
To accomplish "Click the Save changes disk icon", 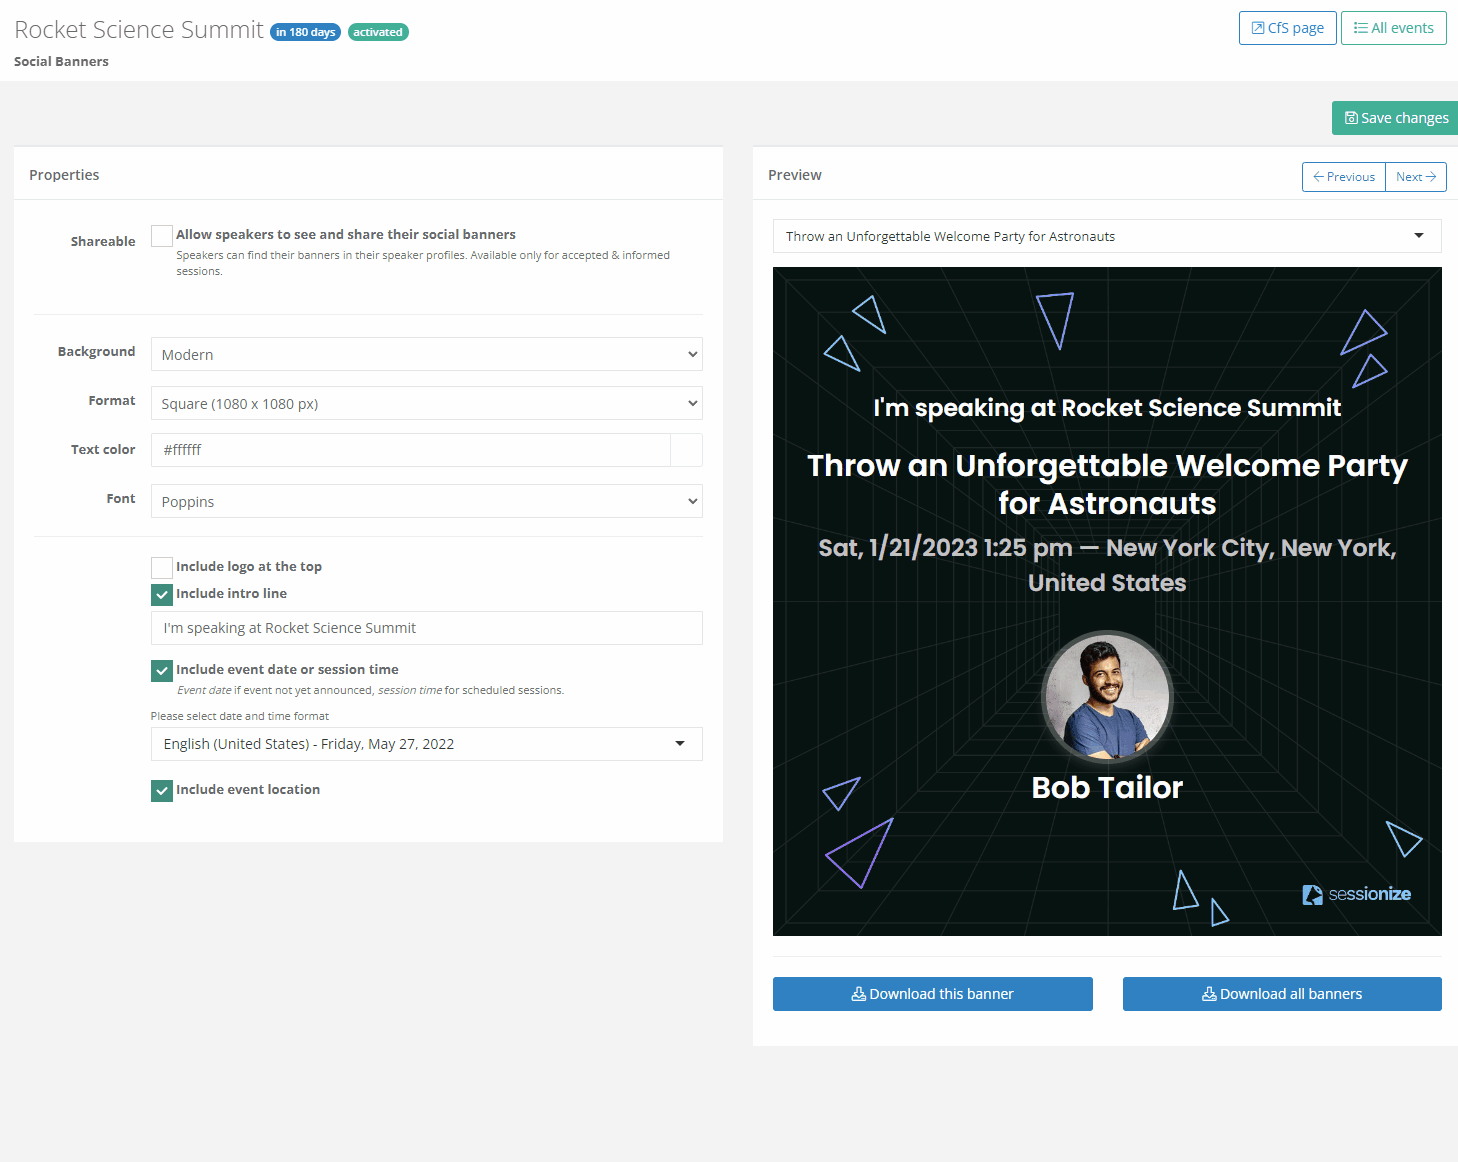I will coord(1351,118).
